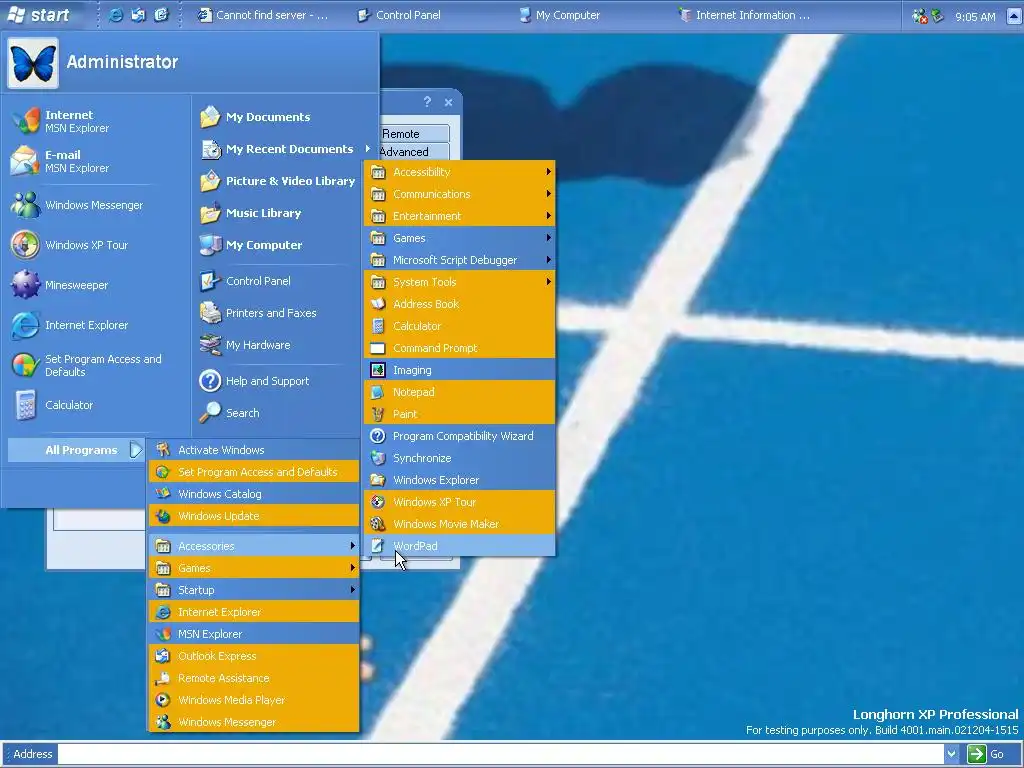Click the Remote Assistance icon
Screen dimensions: 1024x768
163,678
